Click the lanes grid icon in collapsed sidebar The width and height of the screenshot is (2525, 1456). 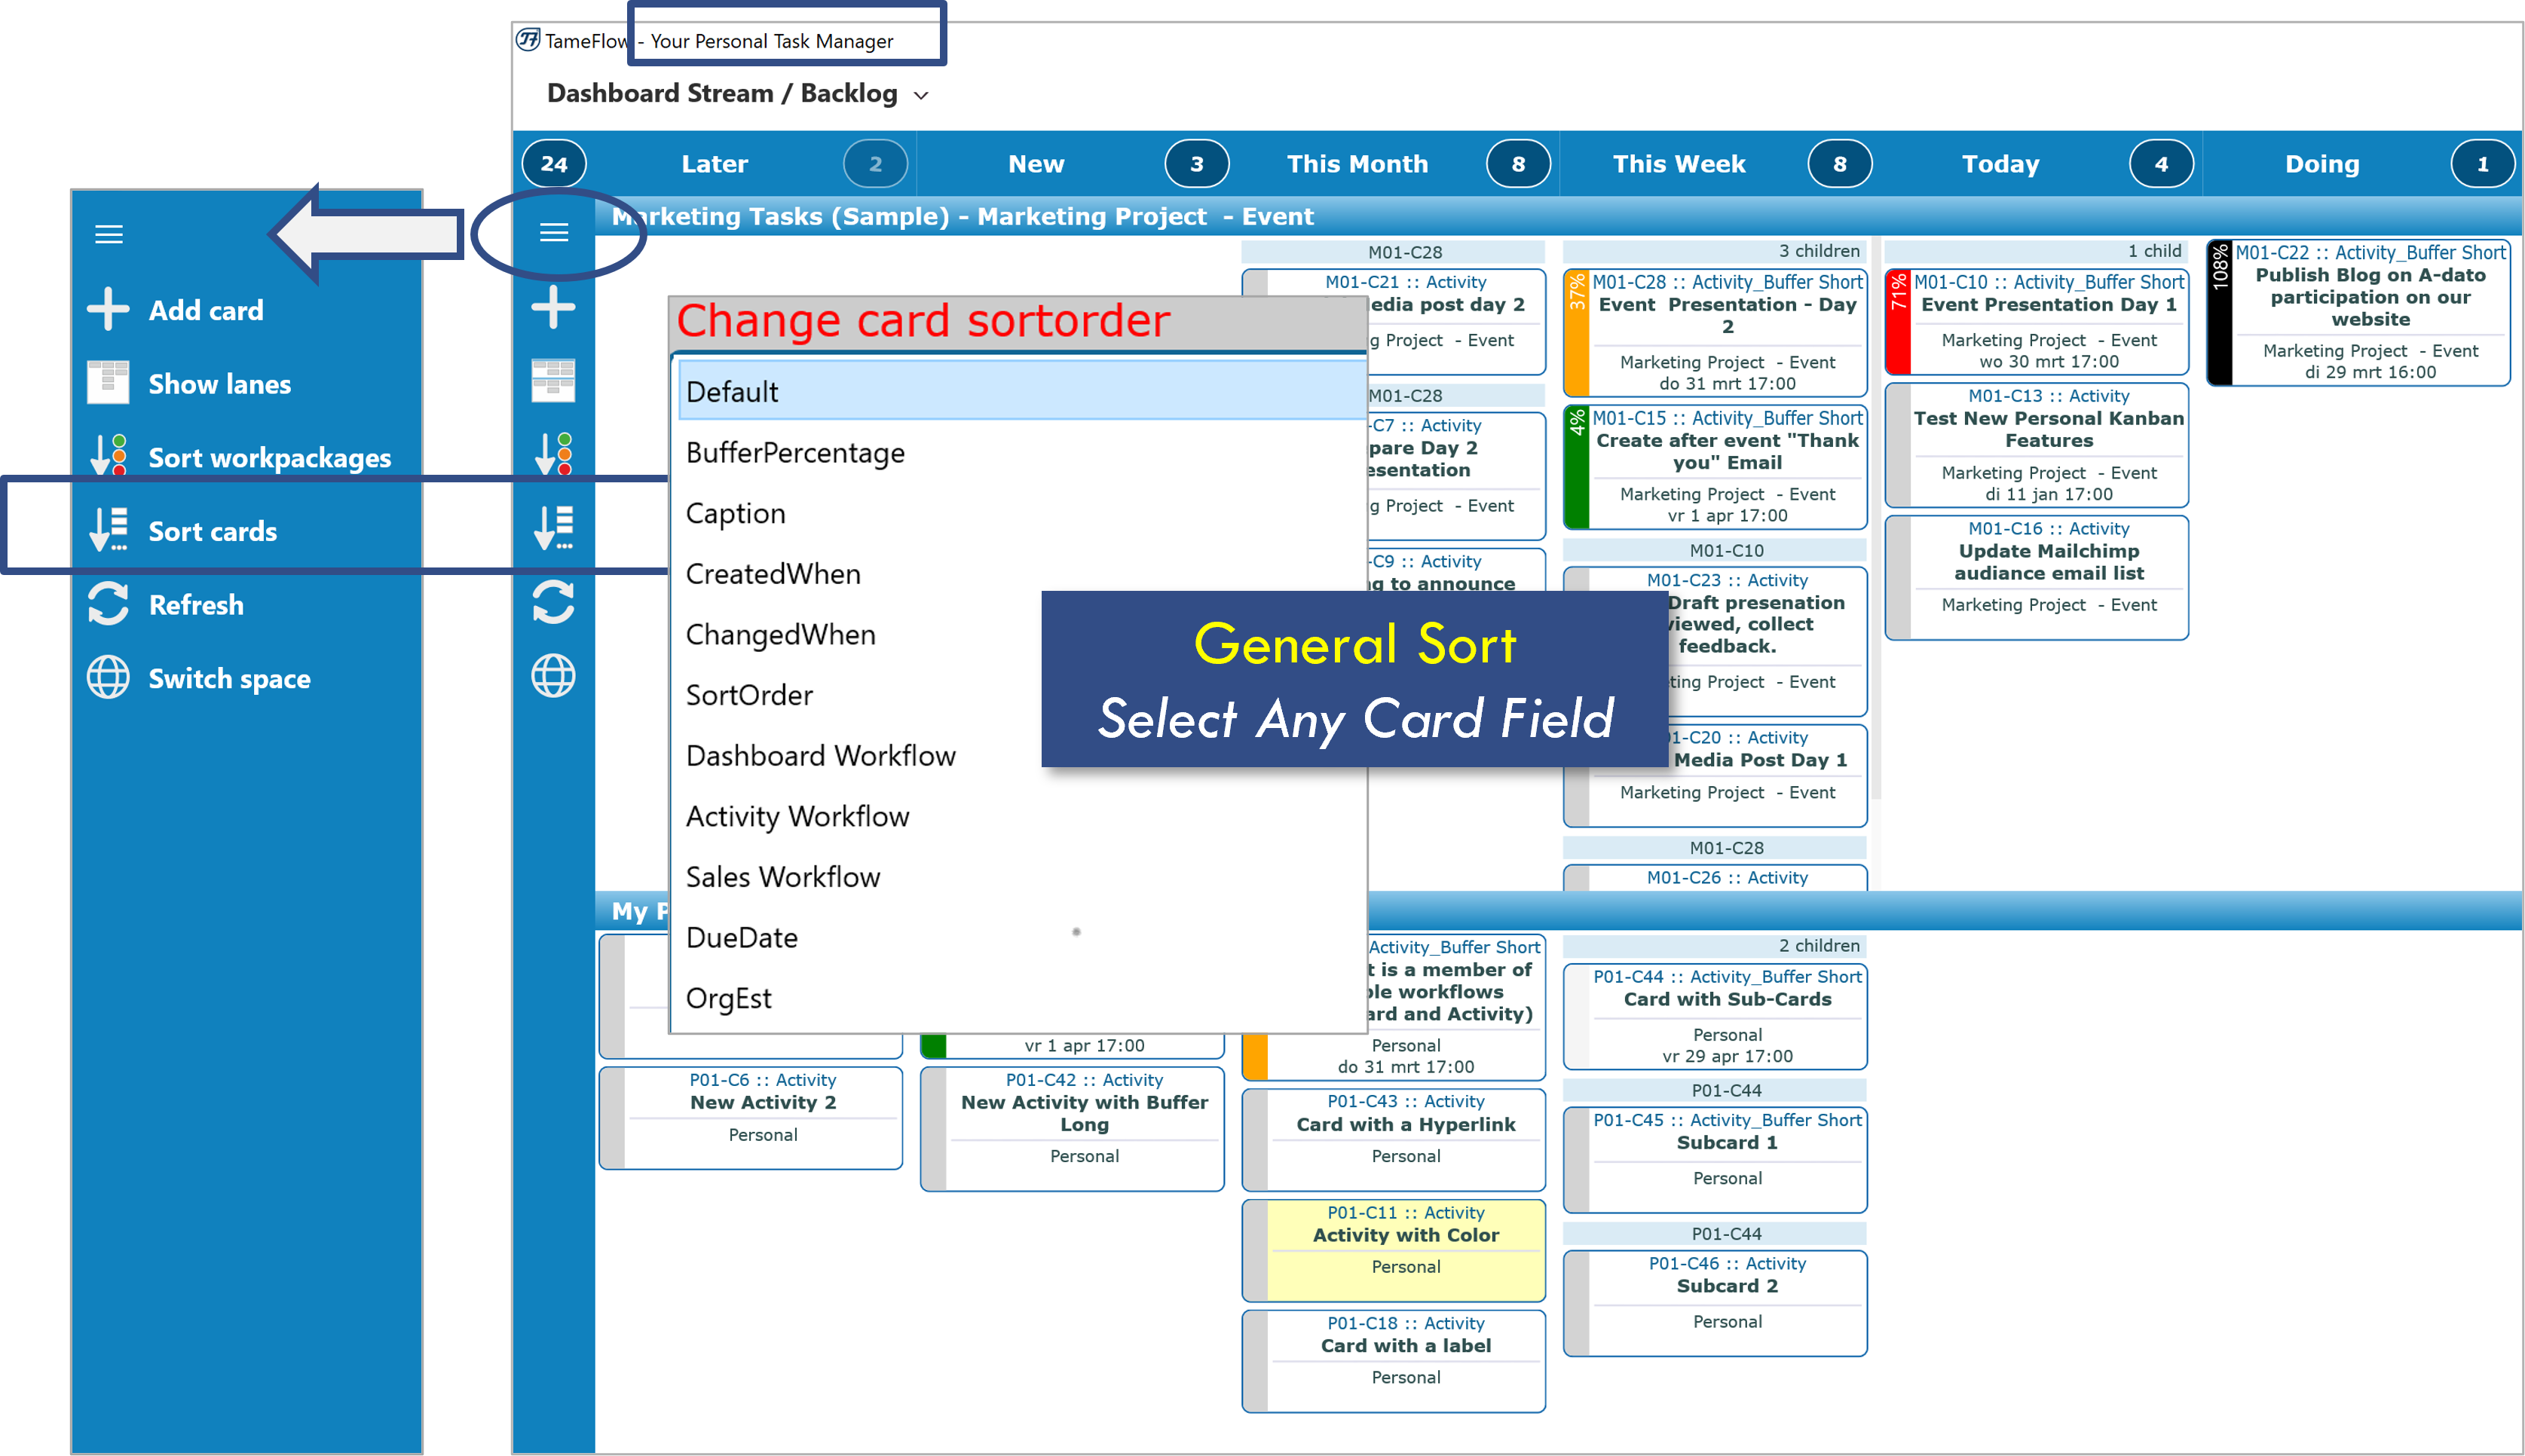pos(553,380)
